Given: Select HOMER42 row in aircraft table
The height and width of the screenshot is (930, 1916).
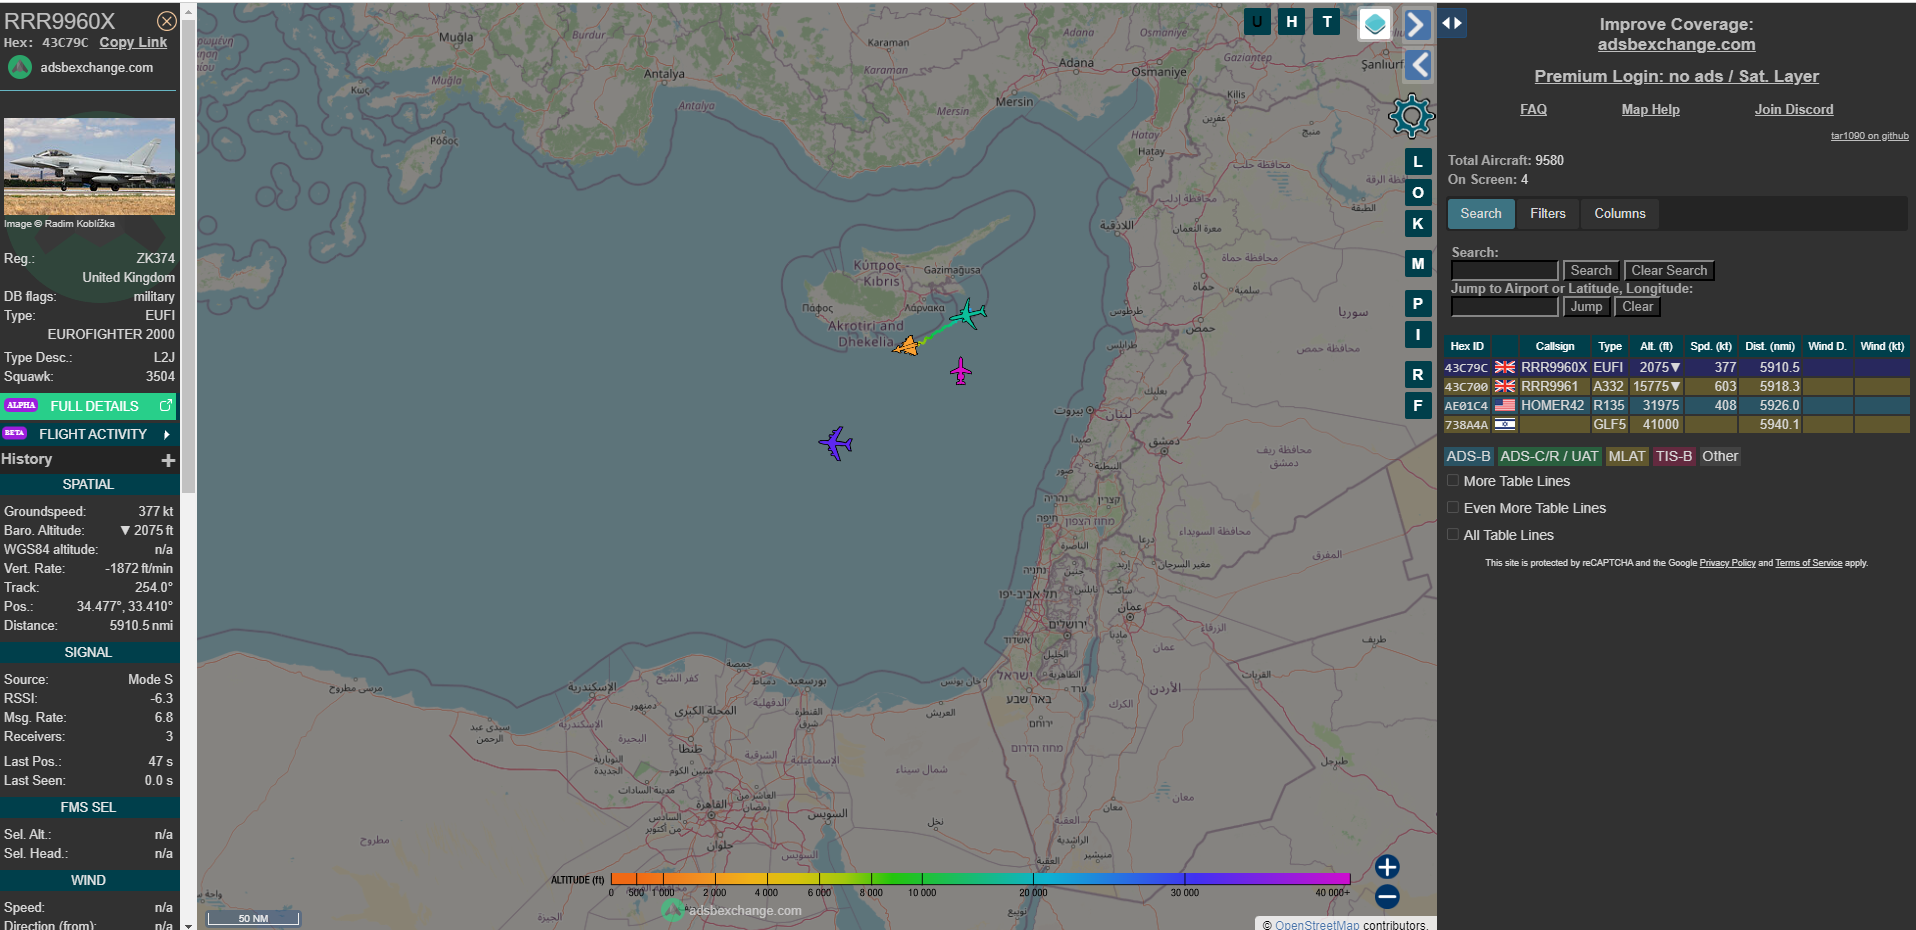Looking at the screenshot, I should 1676,405.
